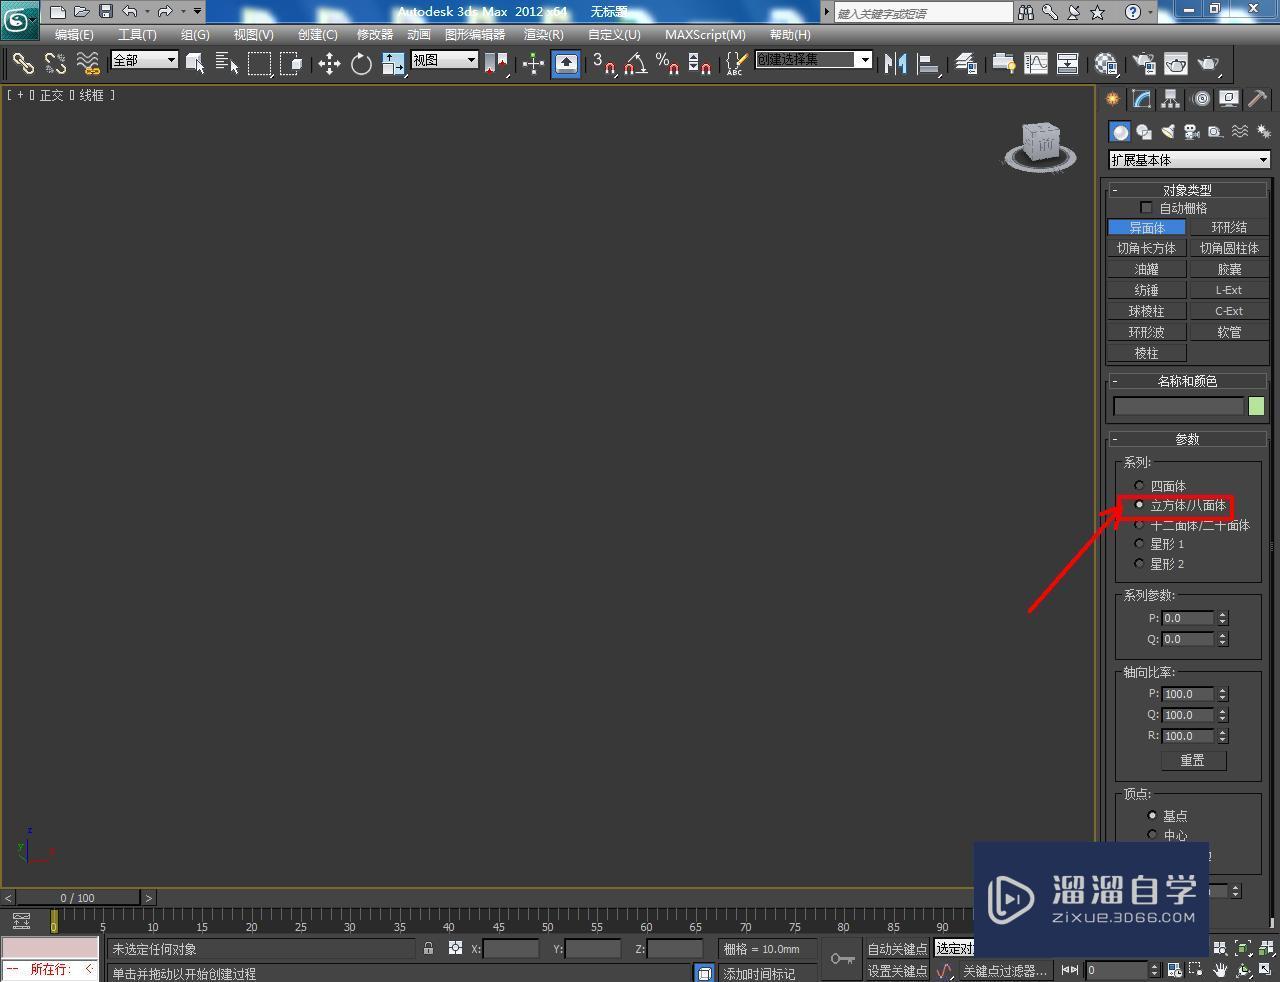Activate the Select and Rotate tool
1280x982 pixels.
(x=361, y=63)
